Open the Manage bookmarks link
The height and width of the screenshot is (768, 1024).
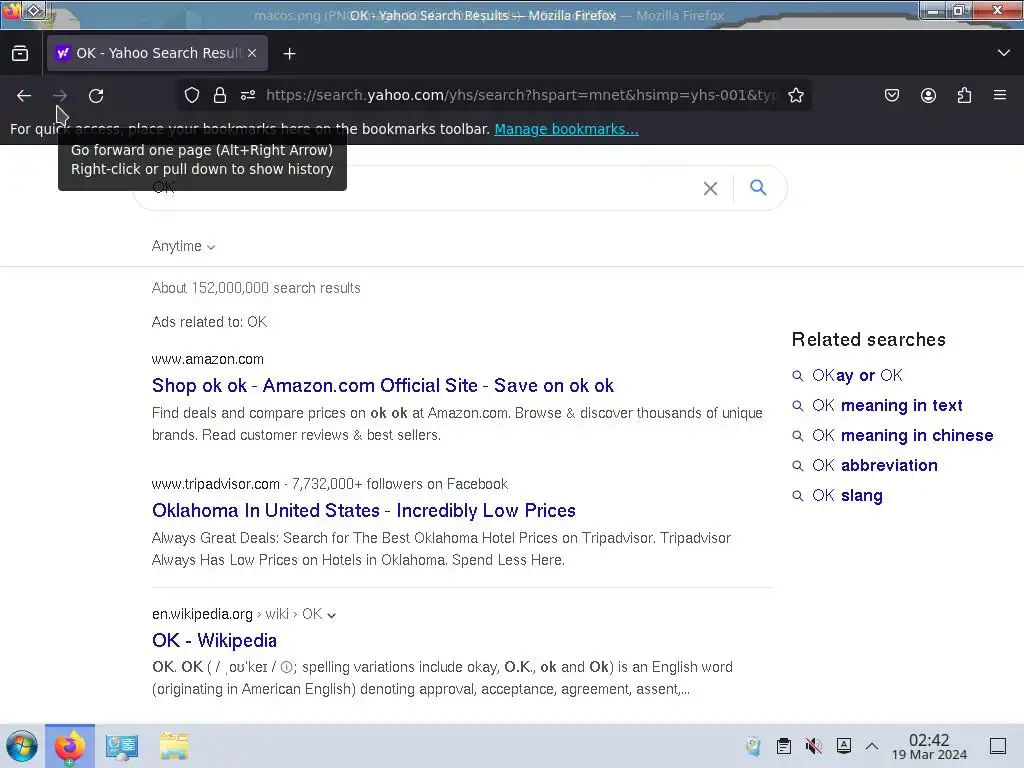pyautogui.click(x=566, y=129)
